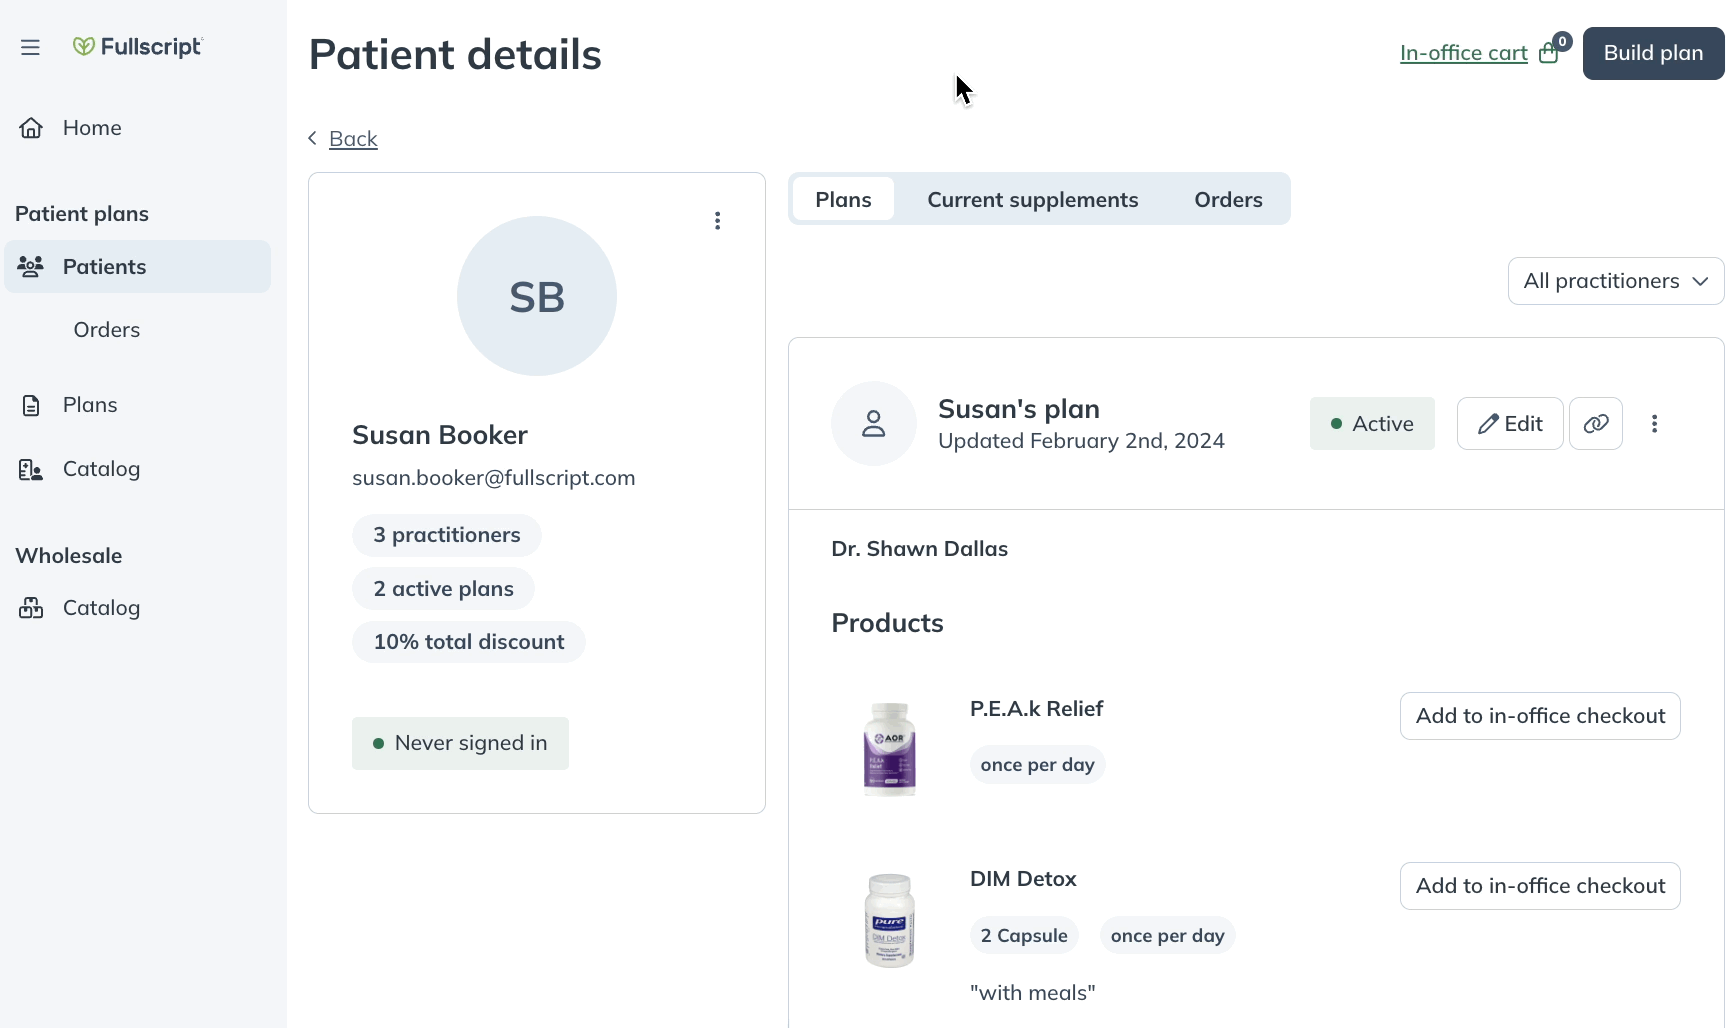
Task: Click DIM Detox once per day tag
Action: (1168, 936)
